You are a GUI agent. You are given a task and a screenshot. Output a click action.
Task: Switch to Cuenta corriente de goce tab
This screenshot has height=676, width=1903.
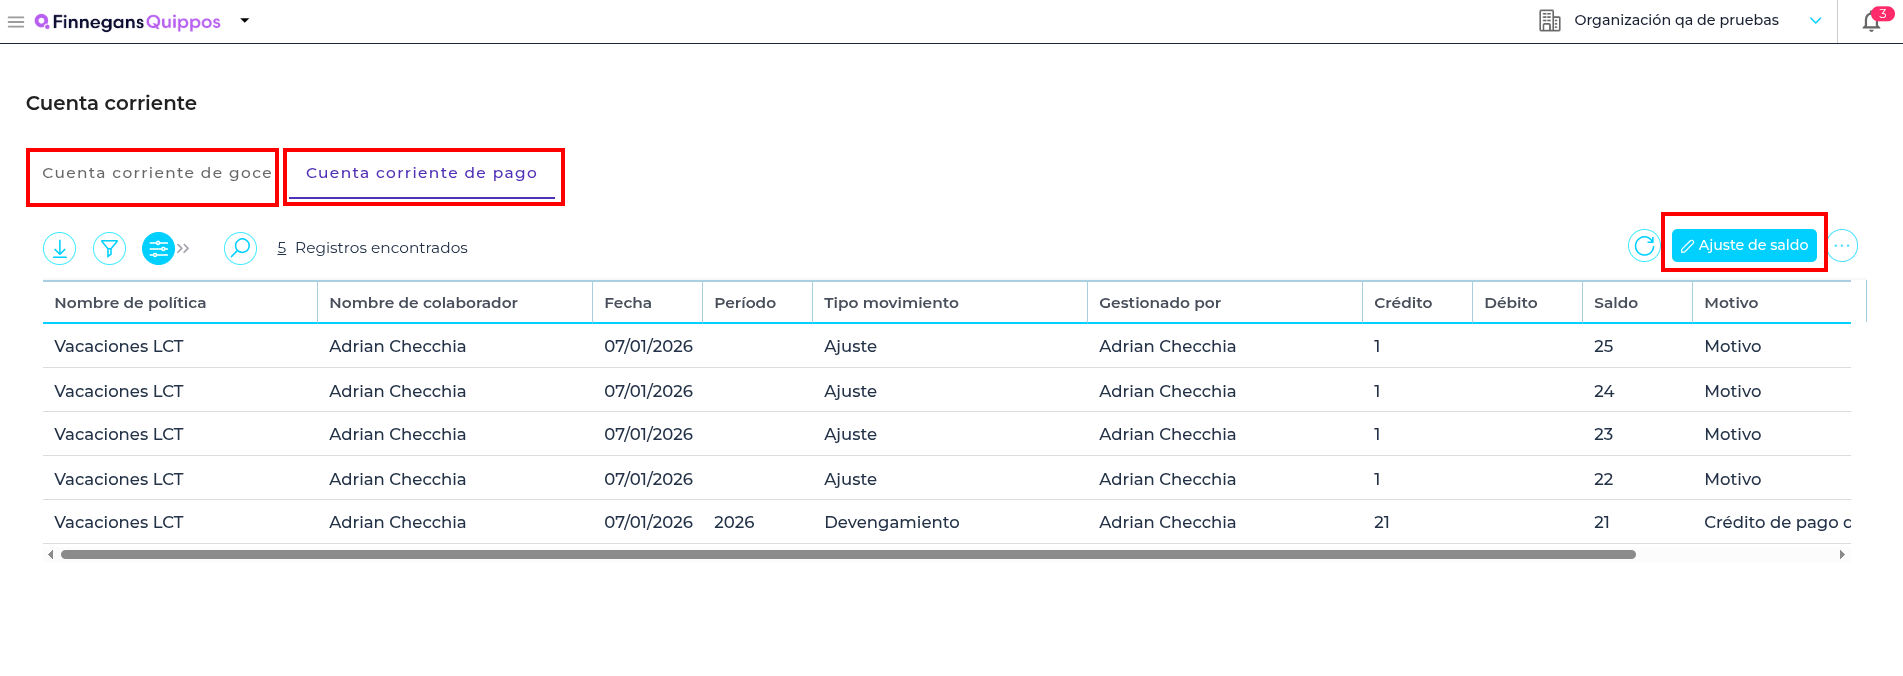pos(156,173)
